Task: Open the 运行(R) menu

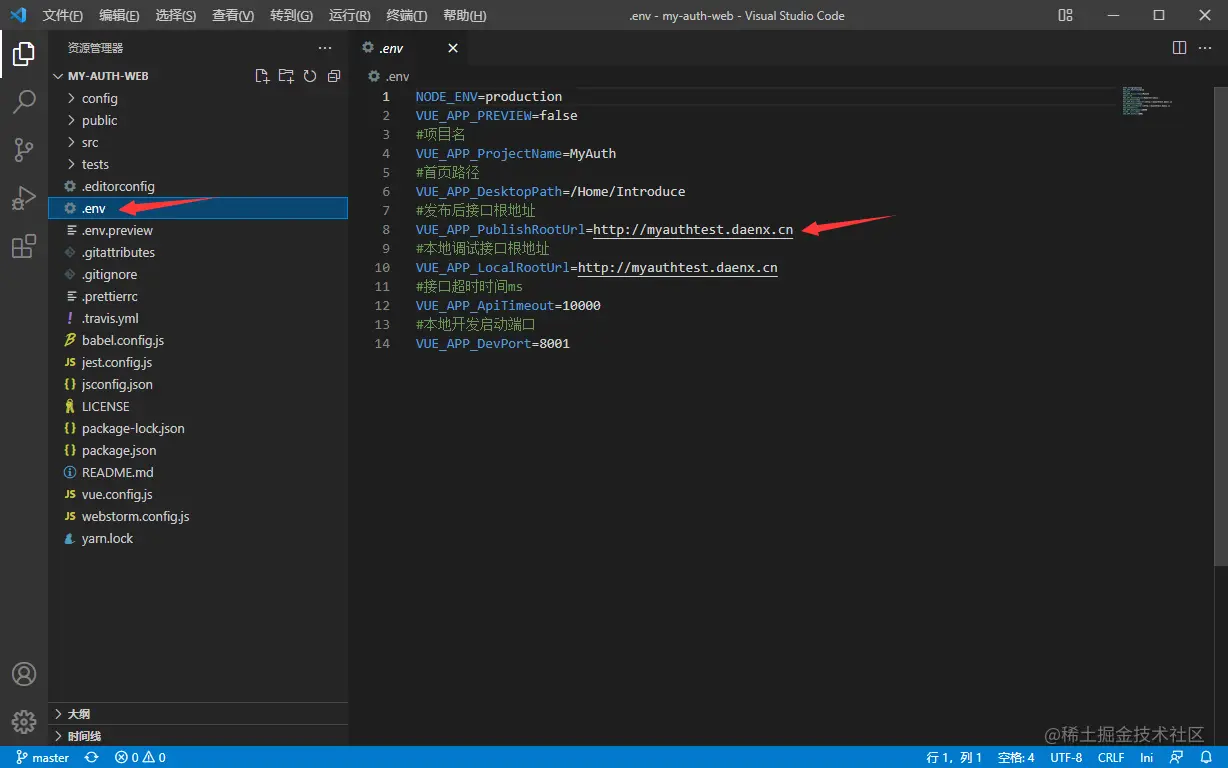Action: (349, 15)
